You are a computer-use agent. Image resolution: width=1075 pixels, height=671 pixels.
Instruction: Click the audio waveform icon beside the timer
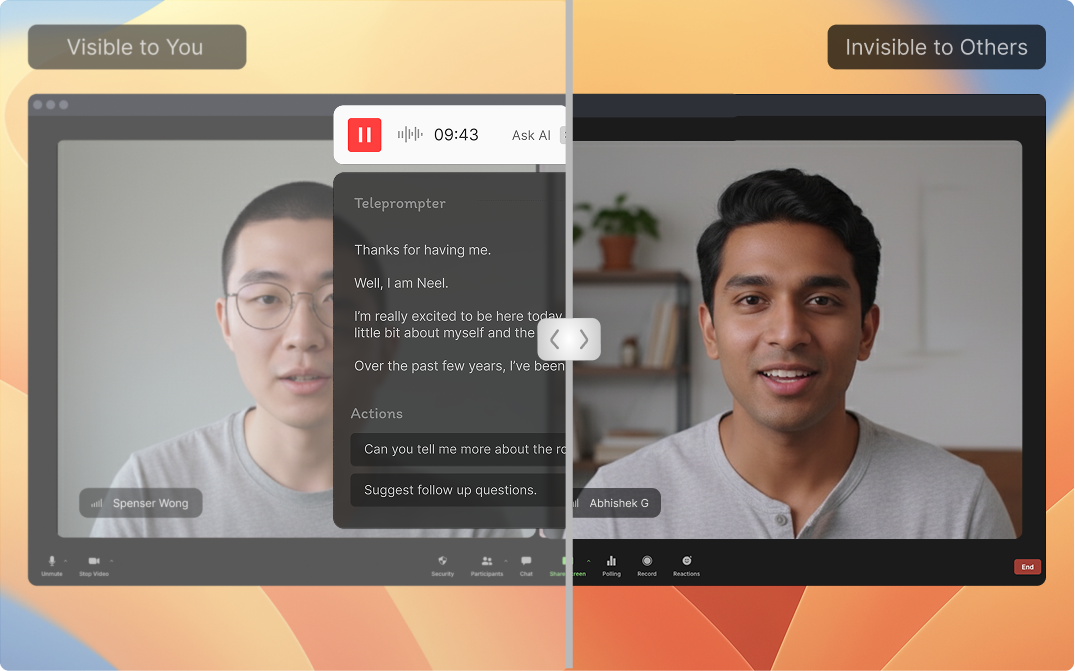[x=410, y=134]
